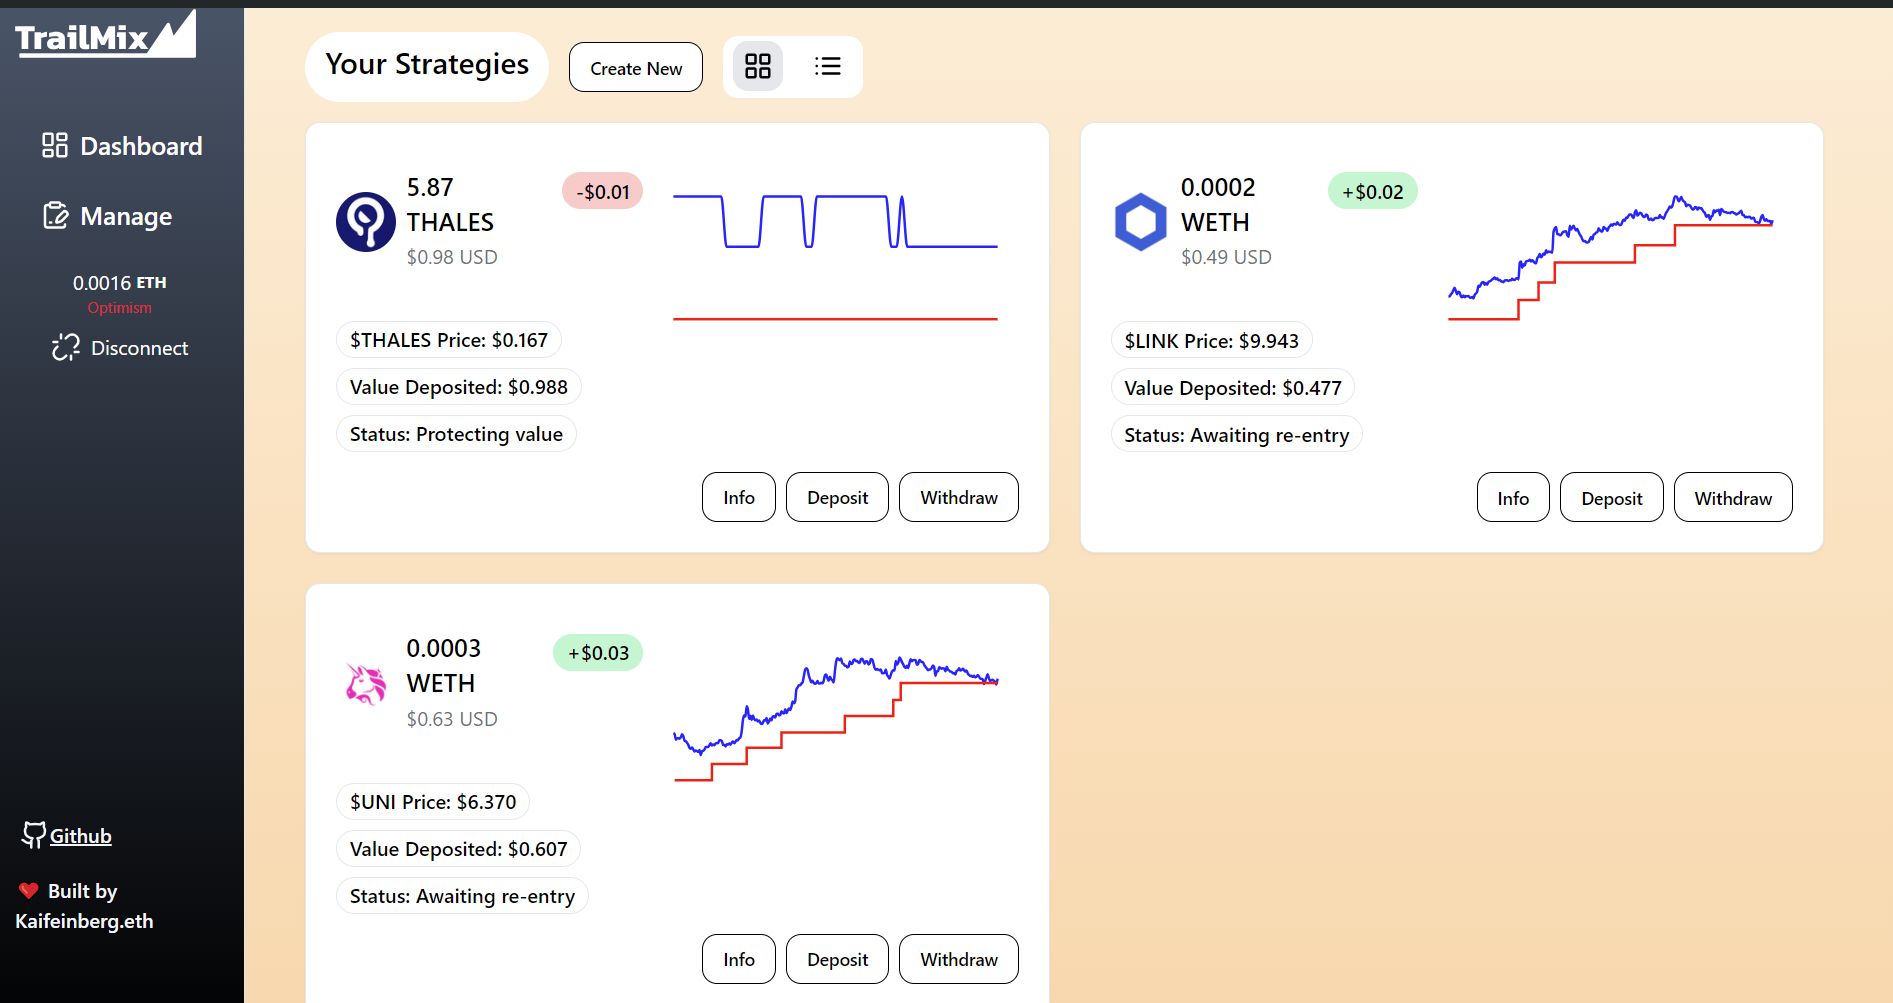The height and width of the screenshot is (1003, 1893).
Task: Click '$THALES Price: $0.167' label
Action: 449,340
